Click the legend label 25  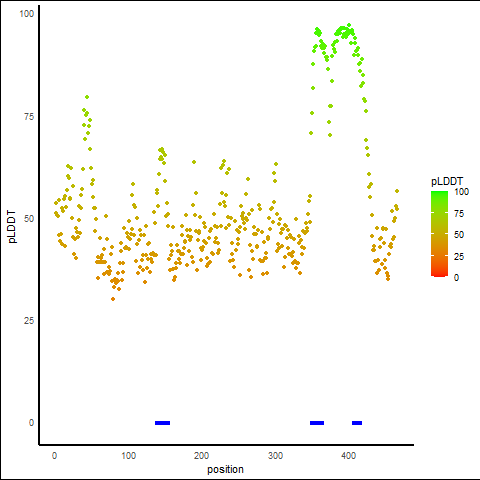[x=459, y=256]
